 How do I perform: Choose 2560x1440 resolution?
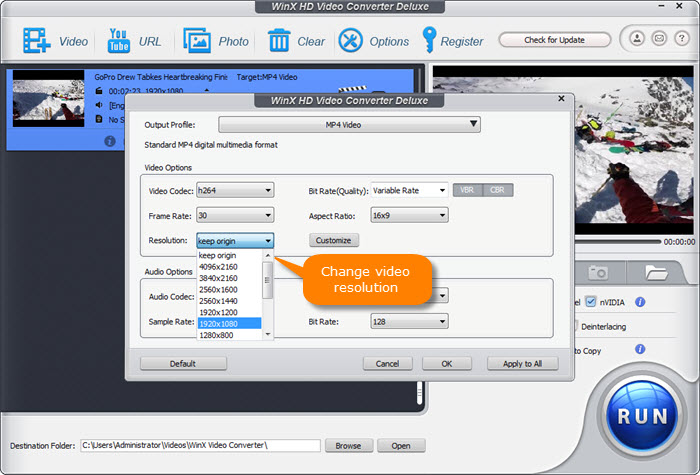point(229,301)
